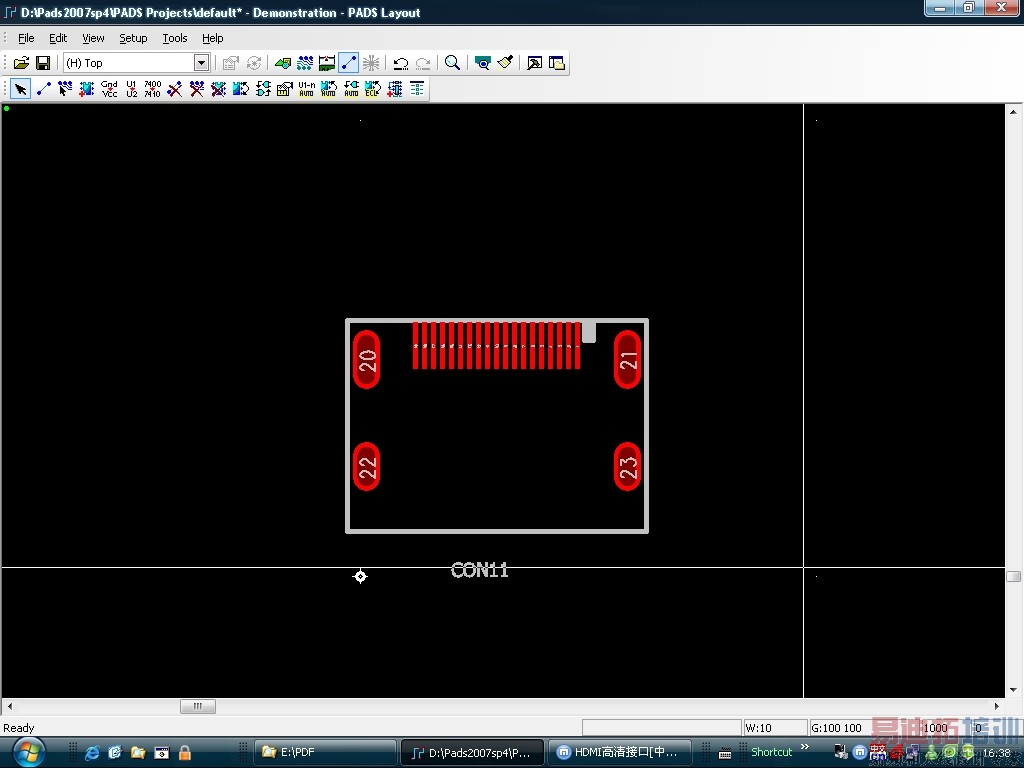Open the Setup menu
This screenshot has height=768, width=1024.
pyautogui.click(x=133, y=38)
